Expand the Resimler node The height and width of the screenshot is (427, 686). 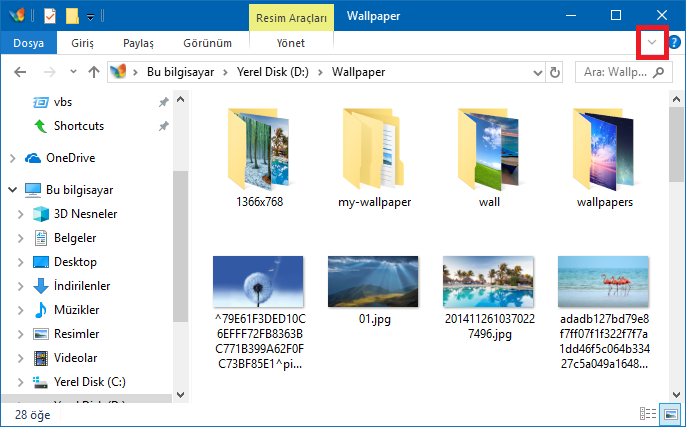(x=21, y=335)
